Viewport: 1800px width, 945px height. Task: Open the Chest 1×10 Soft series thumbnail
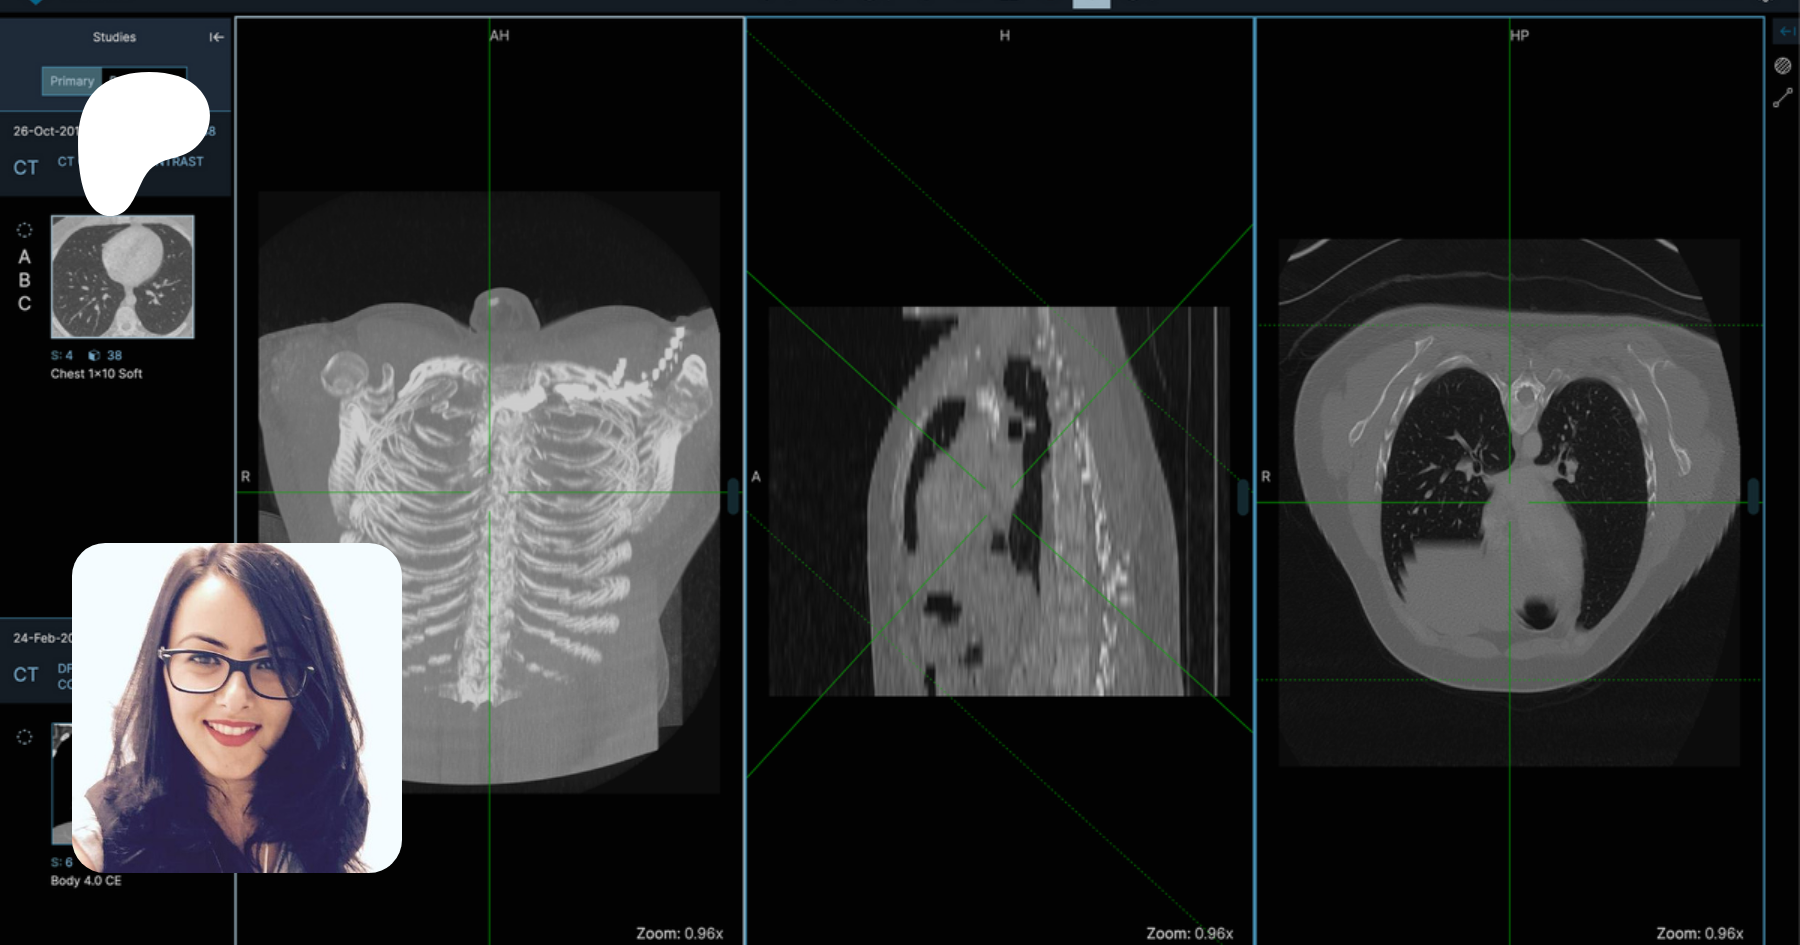coord(122,278)
